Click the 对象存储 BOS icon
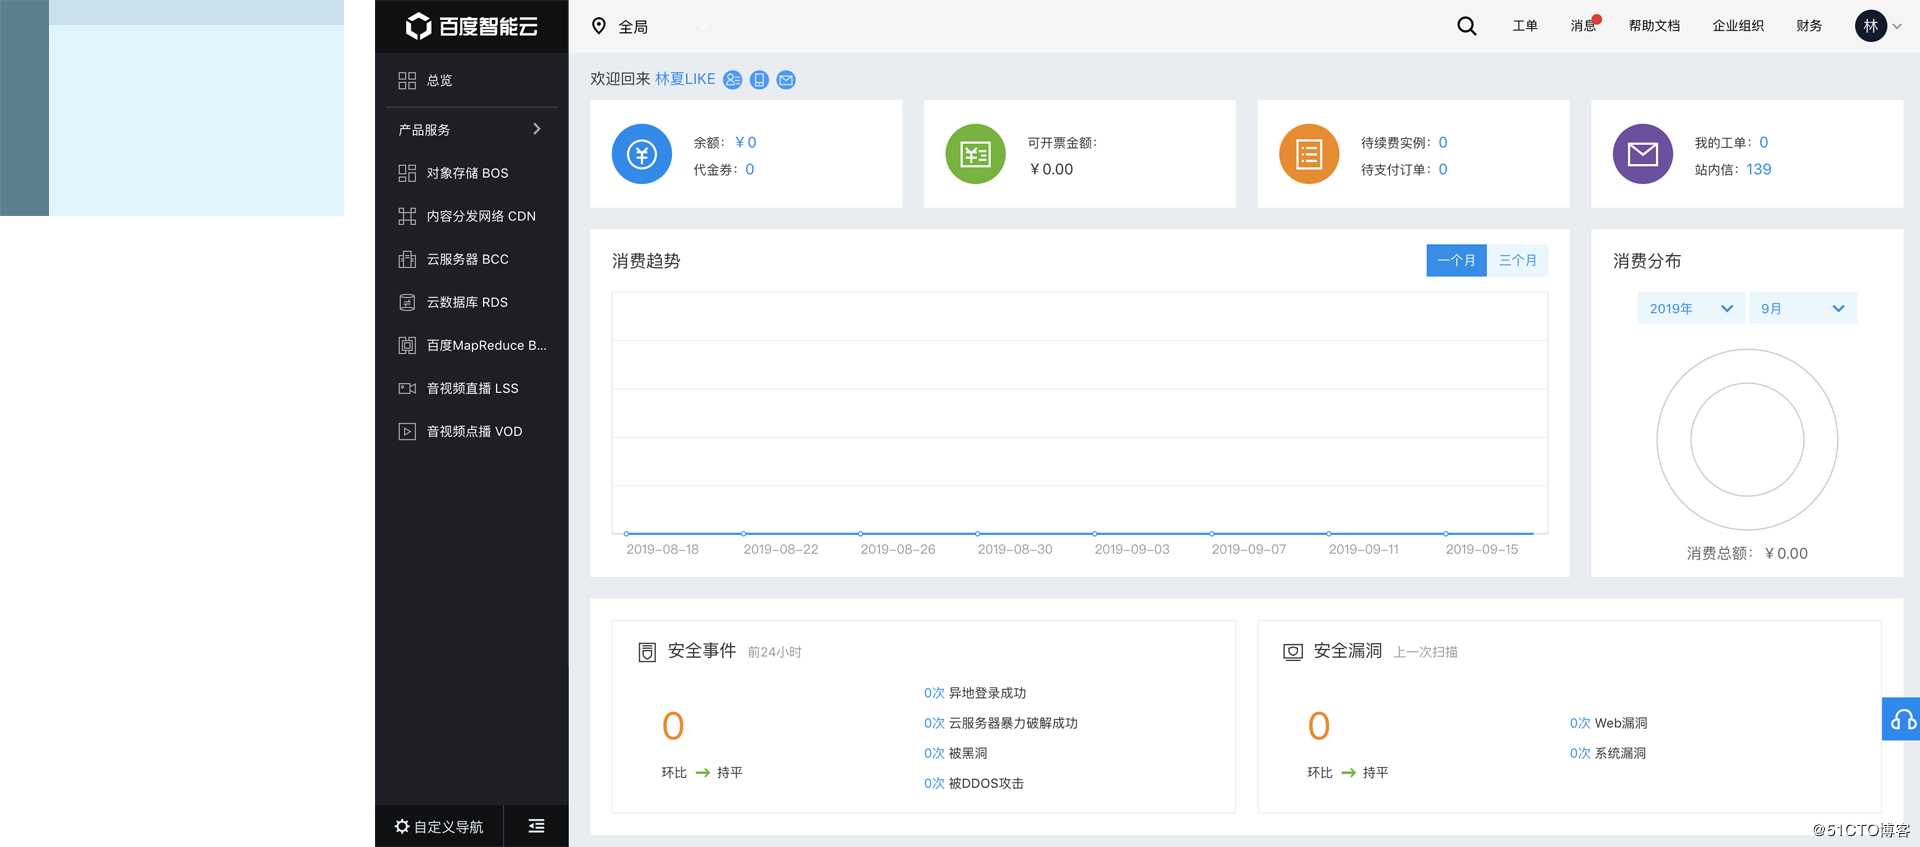Viewport: 1920px width, 847px height. pos(407,173)
